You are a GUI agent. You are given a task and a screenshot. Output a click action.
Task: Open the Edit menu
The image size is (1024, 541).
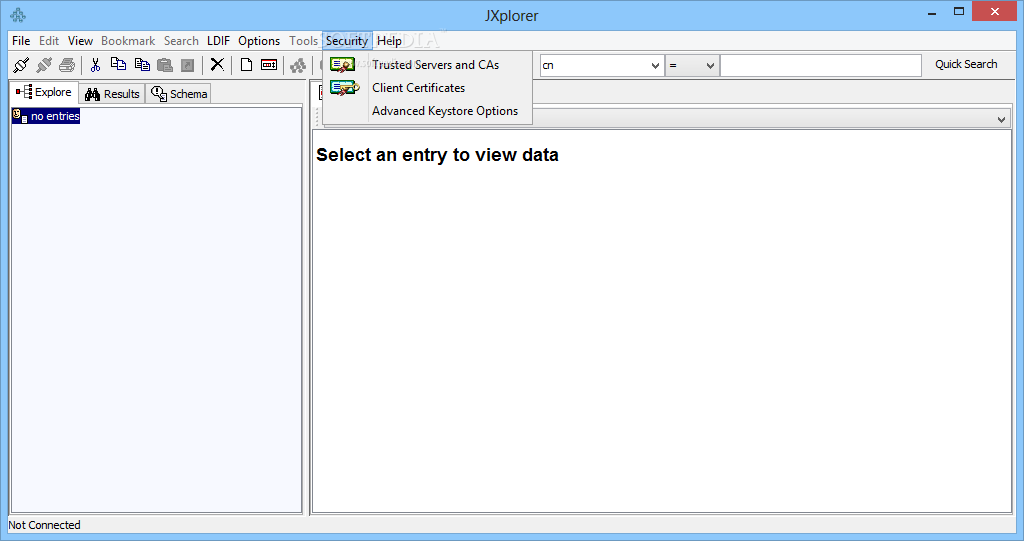(x=49, y=41)
